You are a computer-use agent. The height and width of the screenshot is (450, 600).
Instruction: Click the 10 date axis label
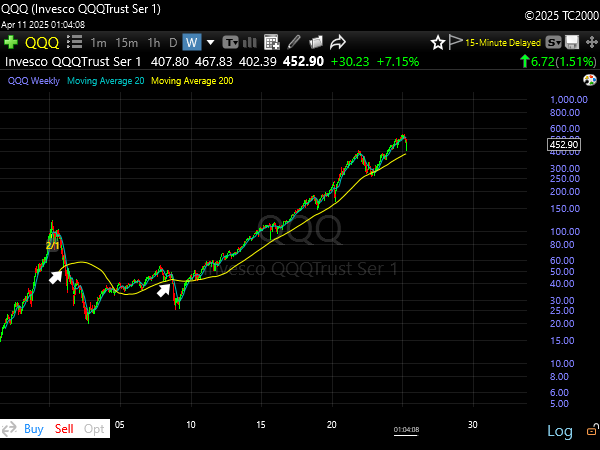191,424
